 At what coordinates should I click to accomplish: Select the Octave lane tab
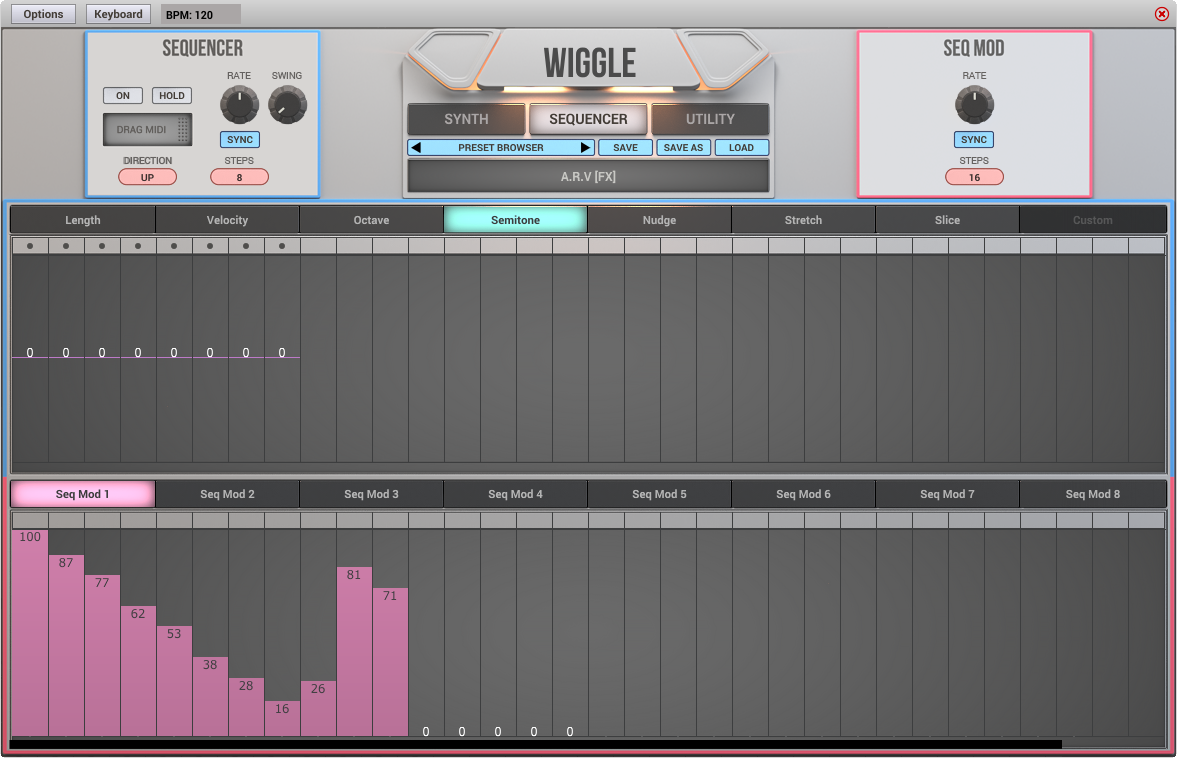pyautogui.click(x=372, y=220)
